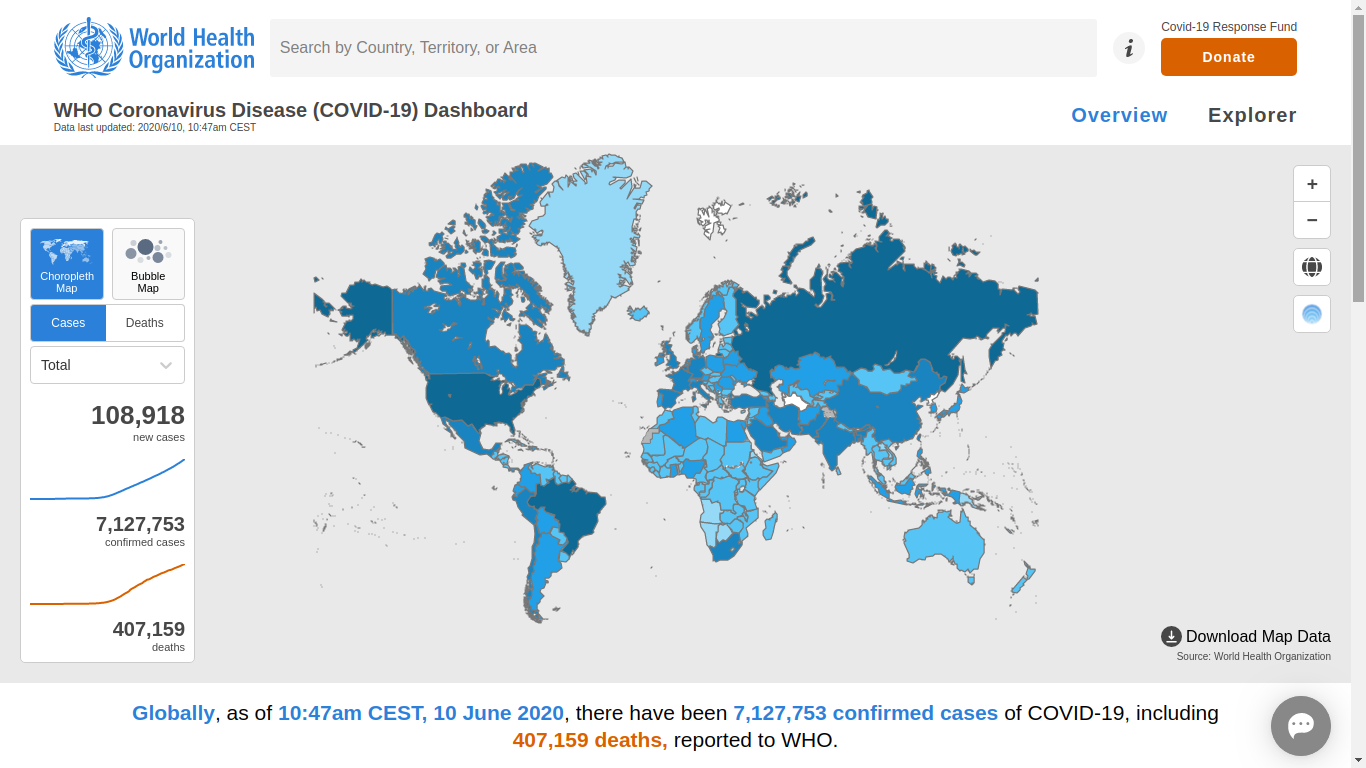Screen dimensions: 1366x768
Task: Click the 108,918 new cases figure
Action: [138, 415]
